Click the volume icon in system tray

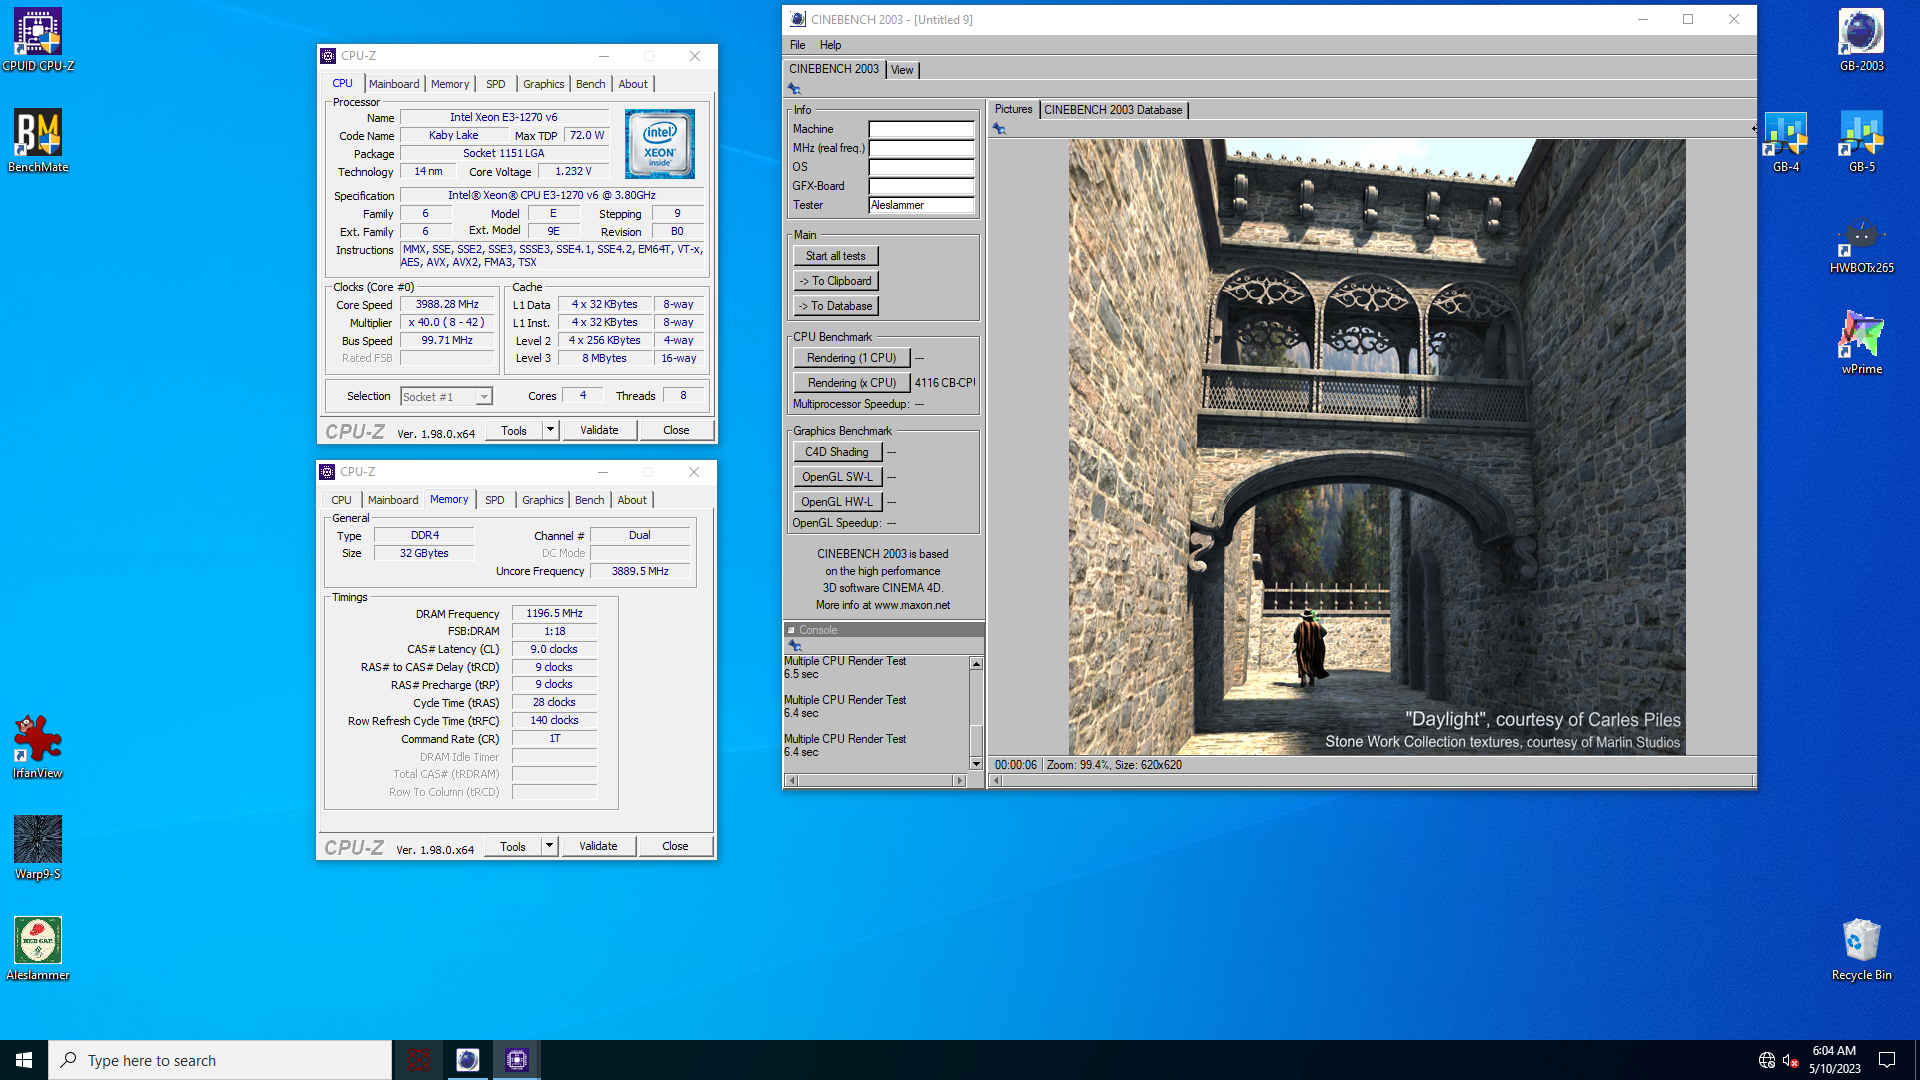[1791, 1060]
